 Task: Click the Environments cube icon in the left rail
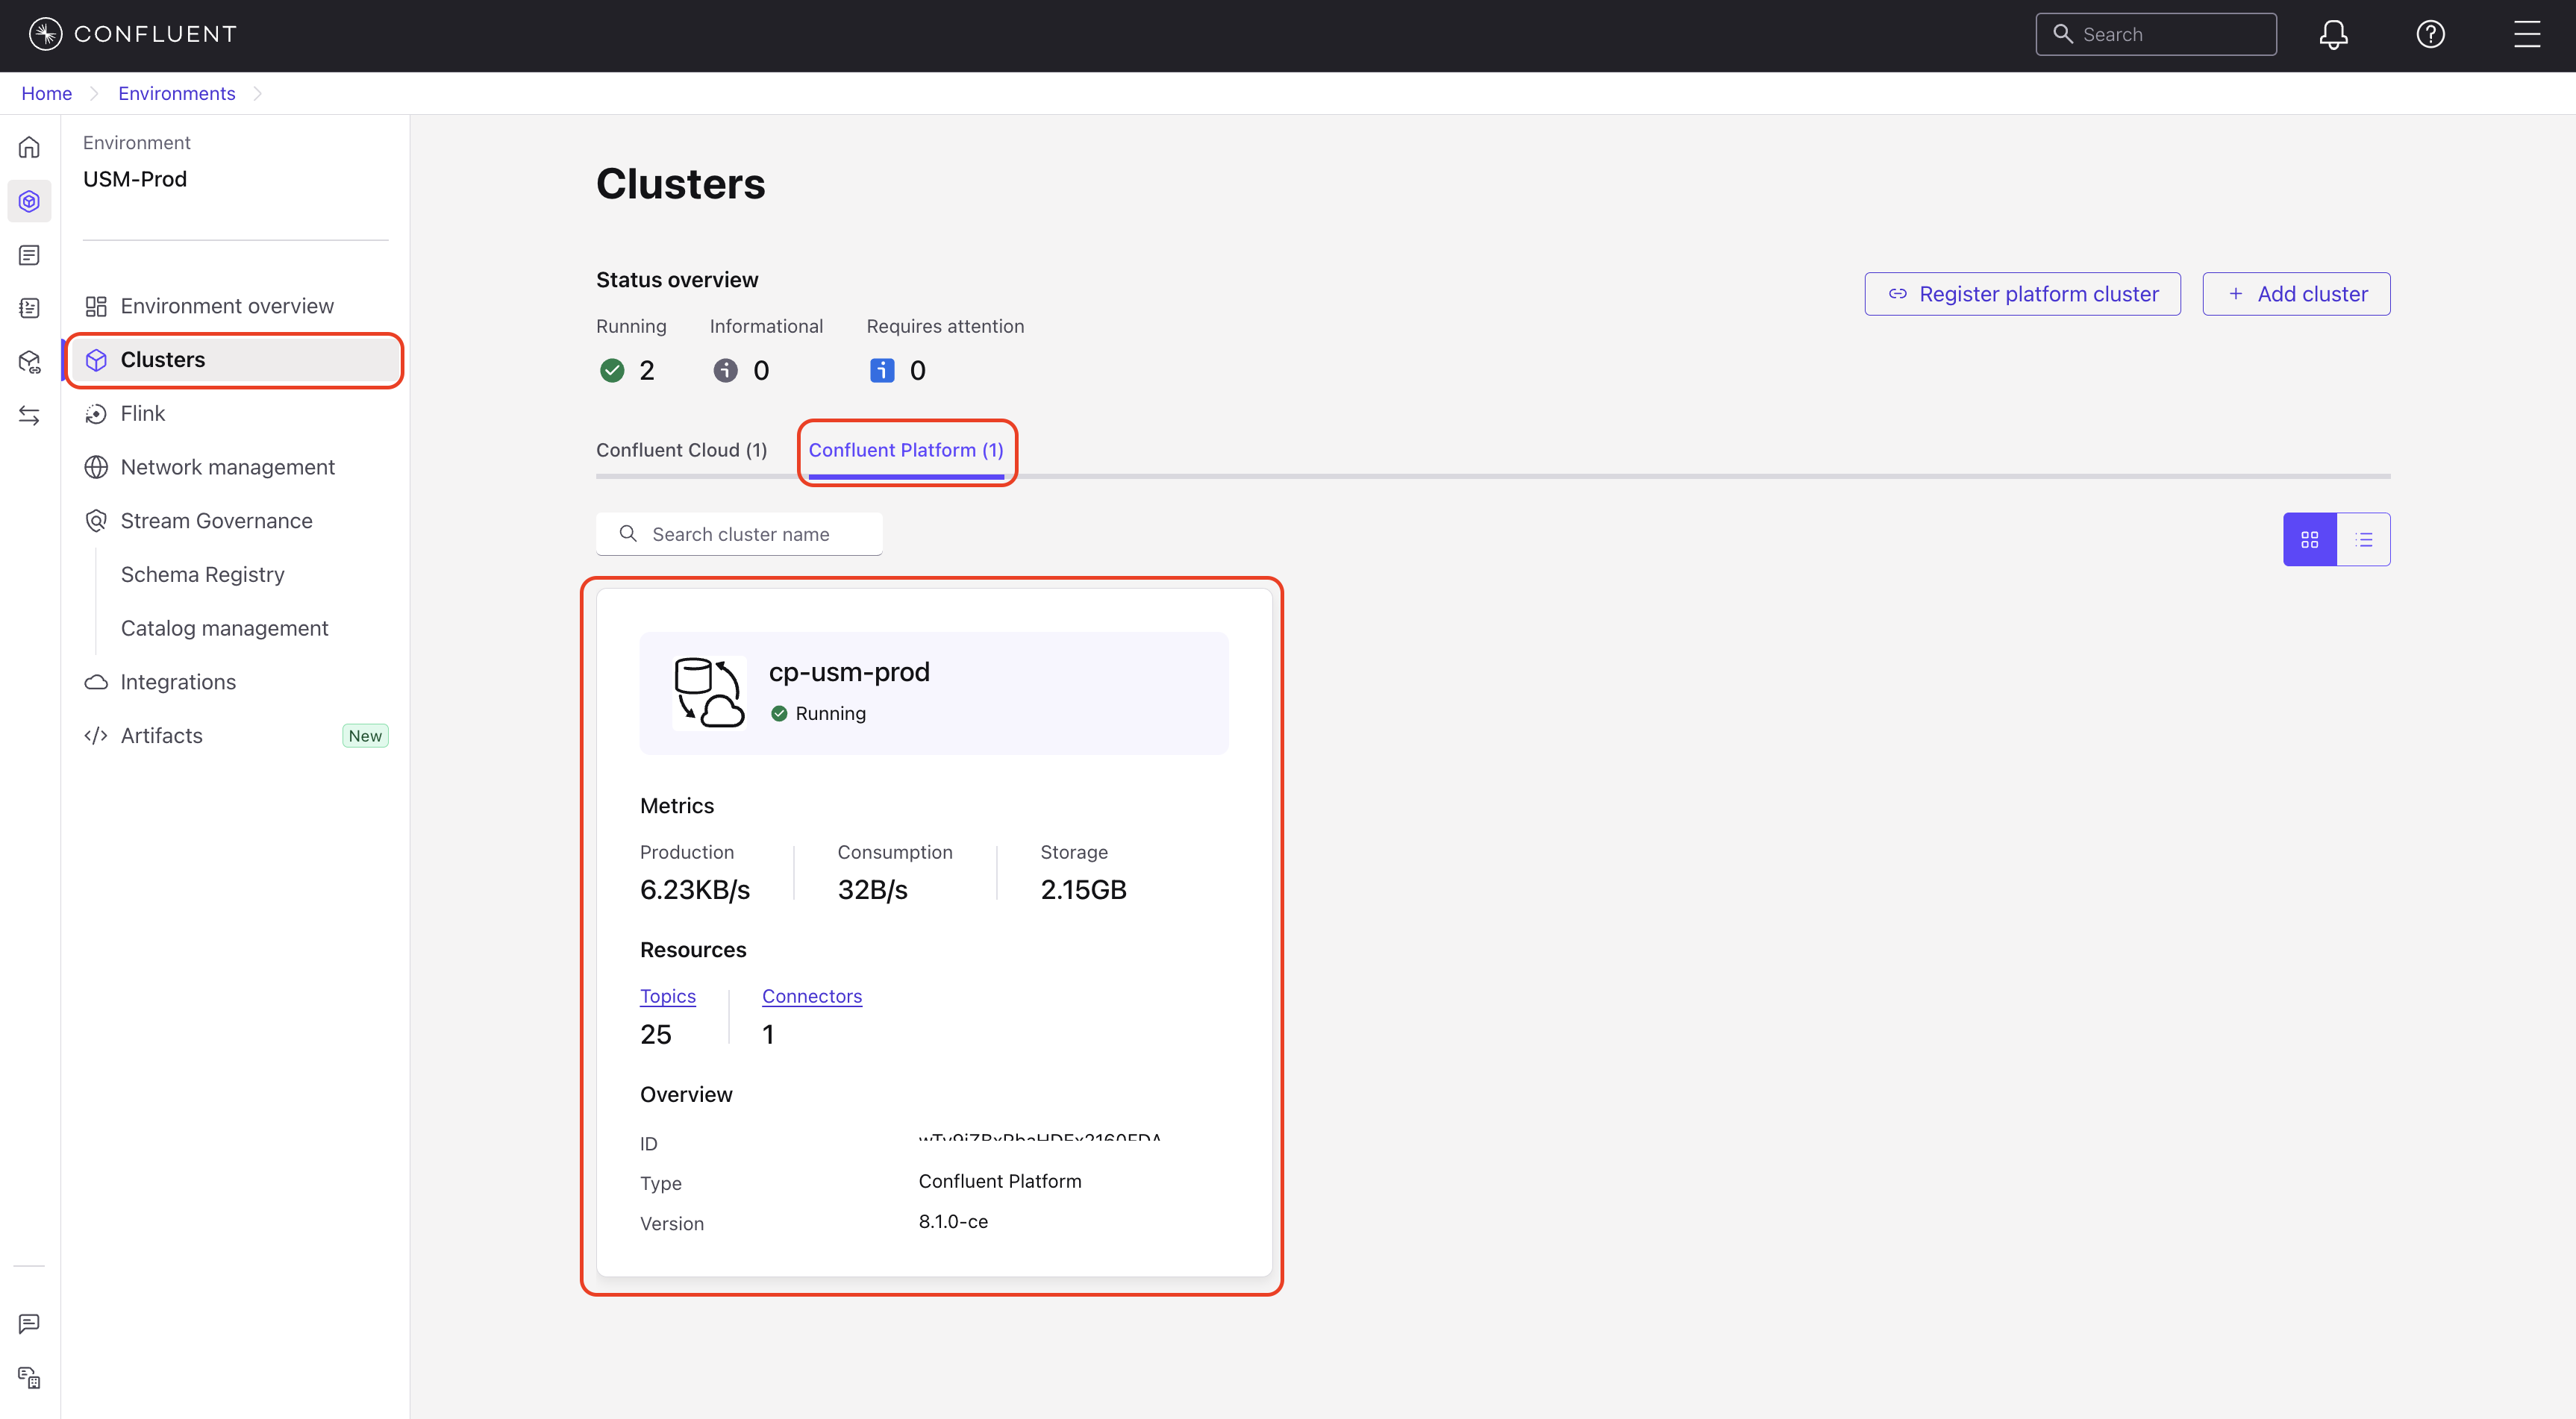click(29, 201)
